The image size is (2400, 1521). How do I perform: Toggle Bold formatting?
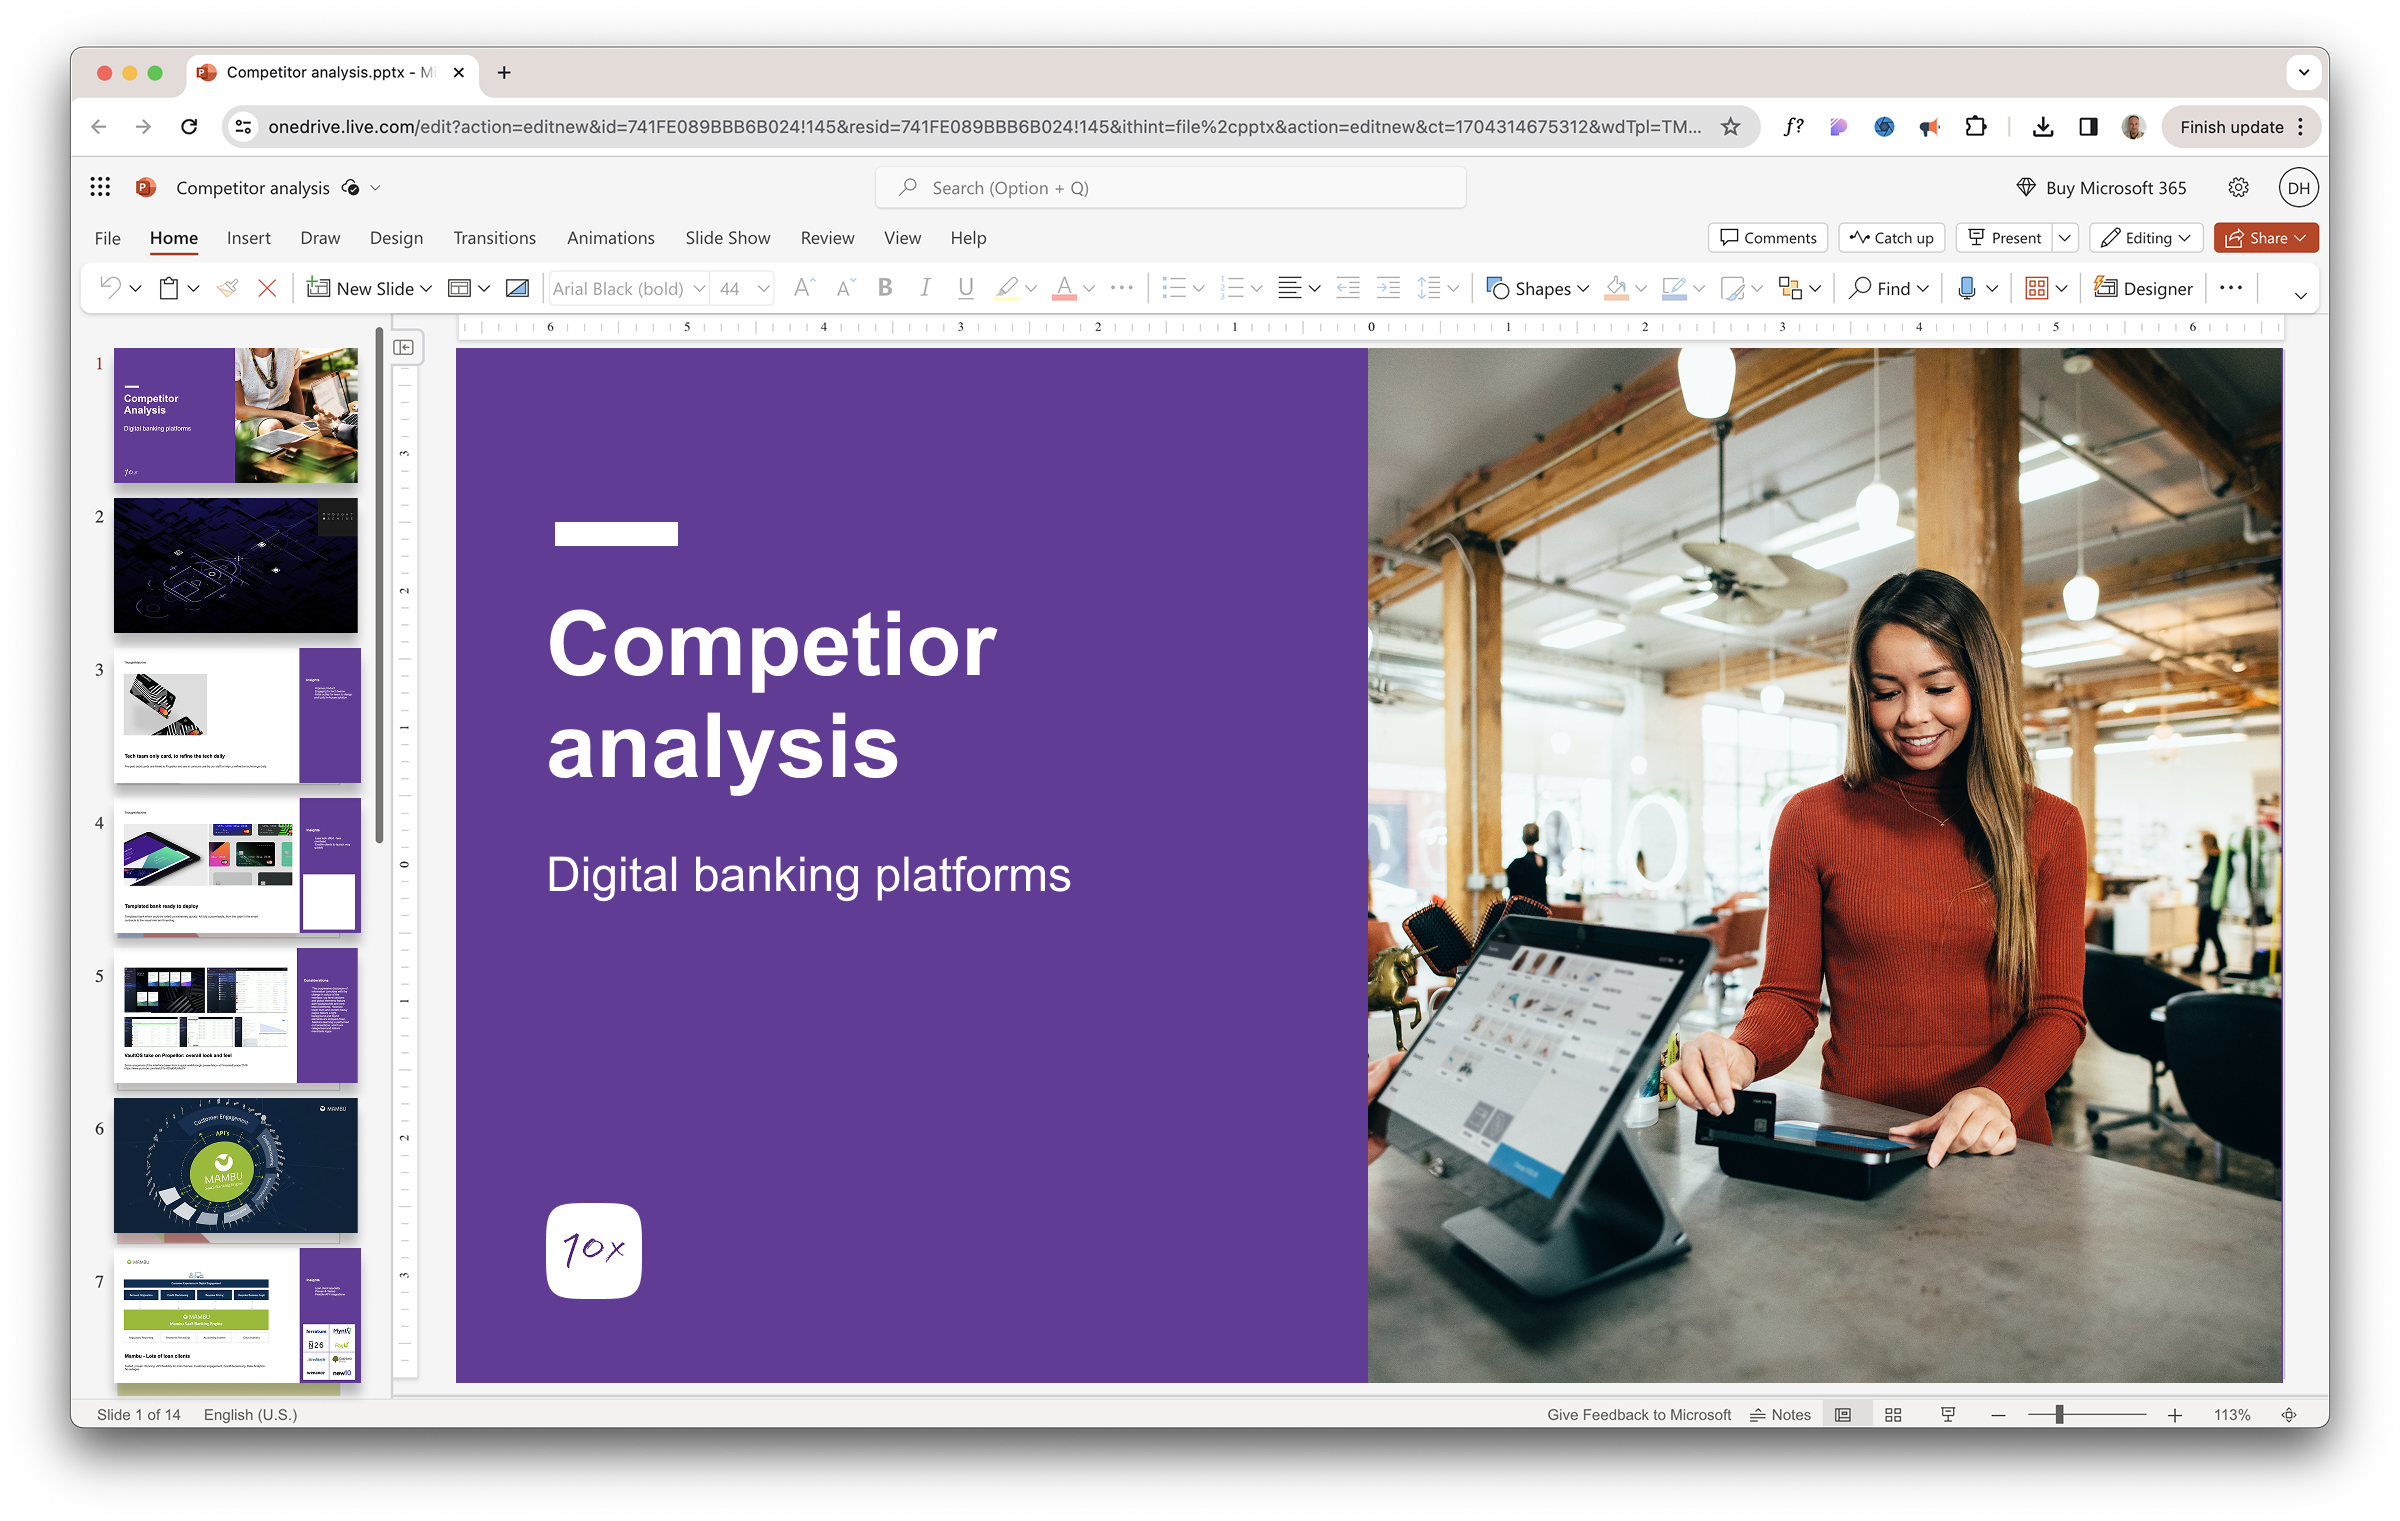885,289
